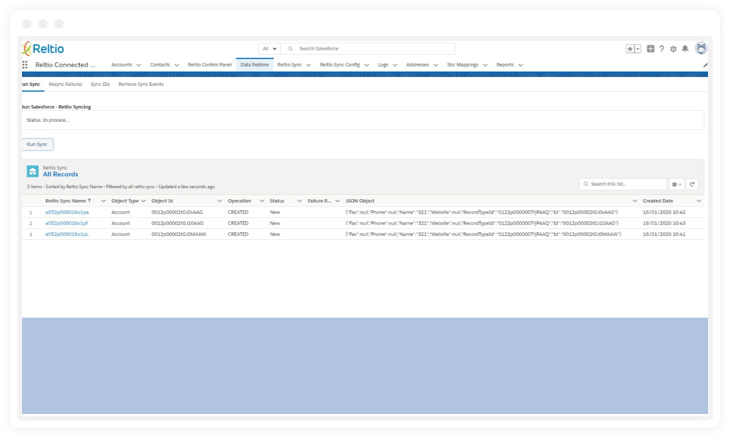The width and height of the screenshot is (730, 438).
Task: Switch to the Run Sync subtab
Action: pyautogui.click(x=31, y=84)
